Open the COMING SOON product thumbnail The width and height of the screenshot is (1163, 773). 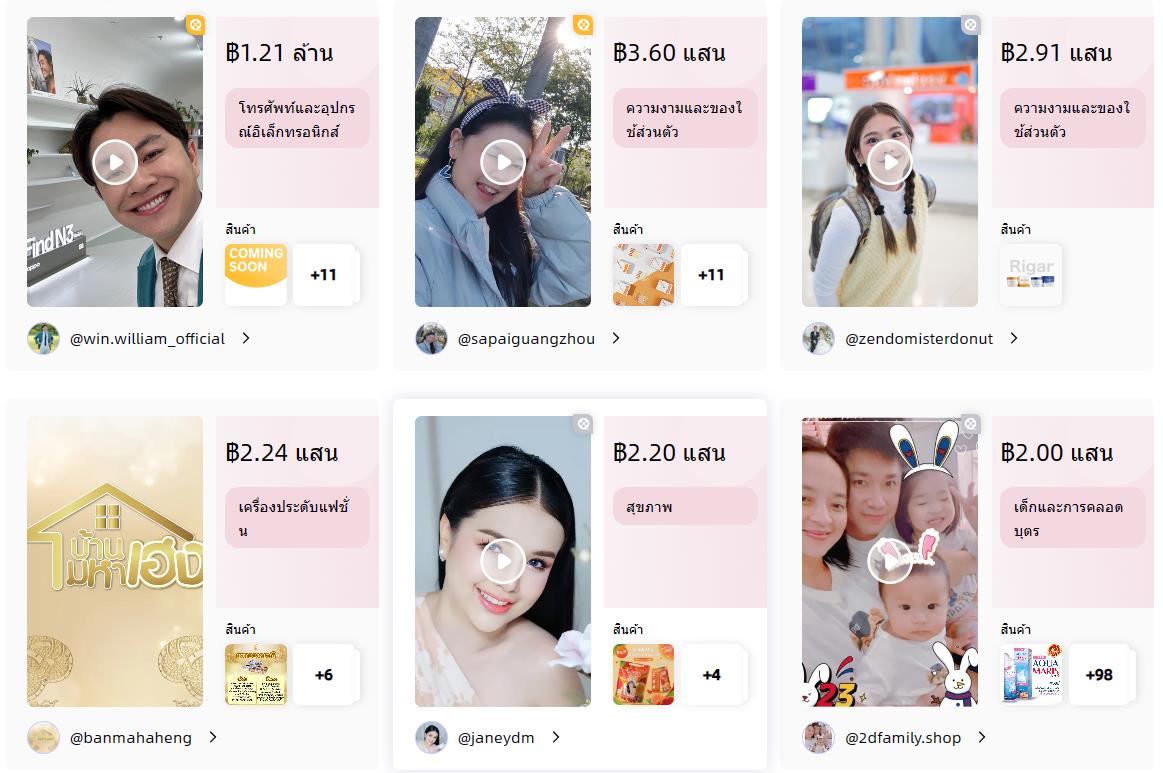255,274
